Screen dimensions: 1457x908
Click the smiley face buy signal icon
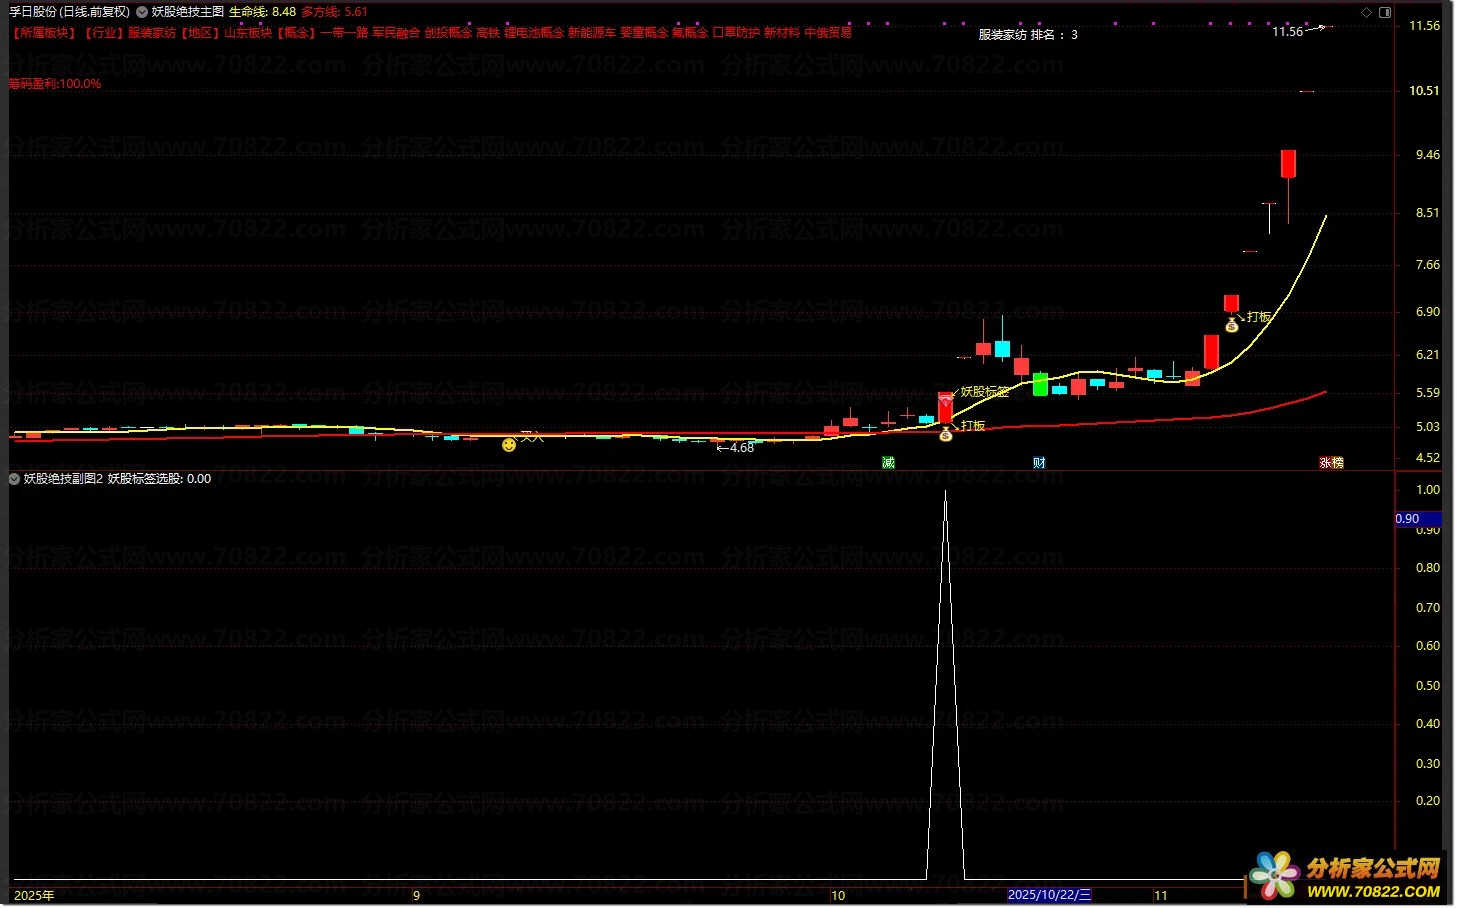click(509, 444)
